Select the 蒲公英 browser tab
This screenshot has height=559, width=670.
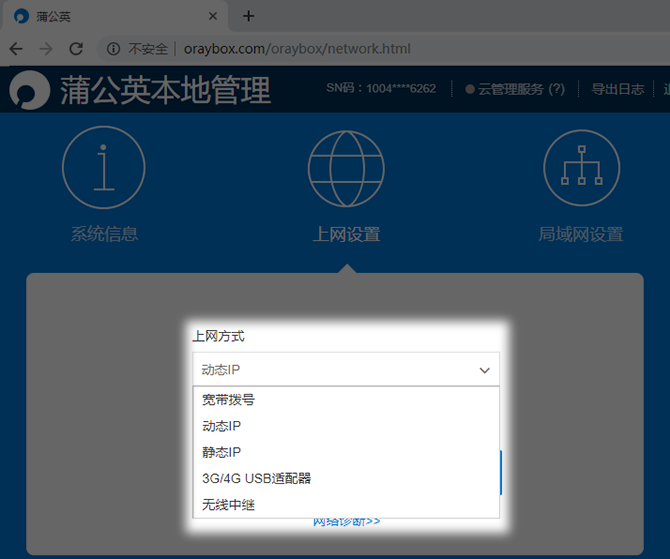coord(115,16)
